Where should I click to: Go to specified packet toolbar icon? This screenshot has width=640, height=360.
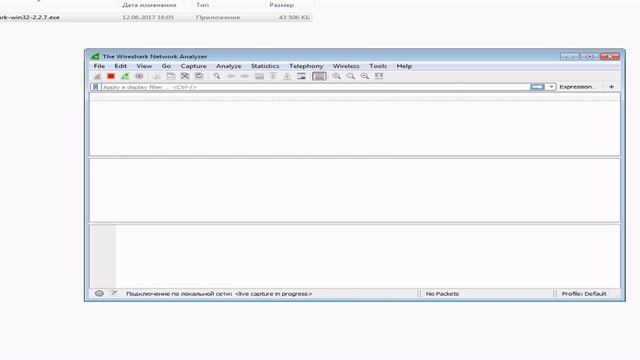pos(259,76)
